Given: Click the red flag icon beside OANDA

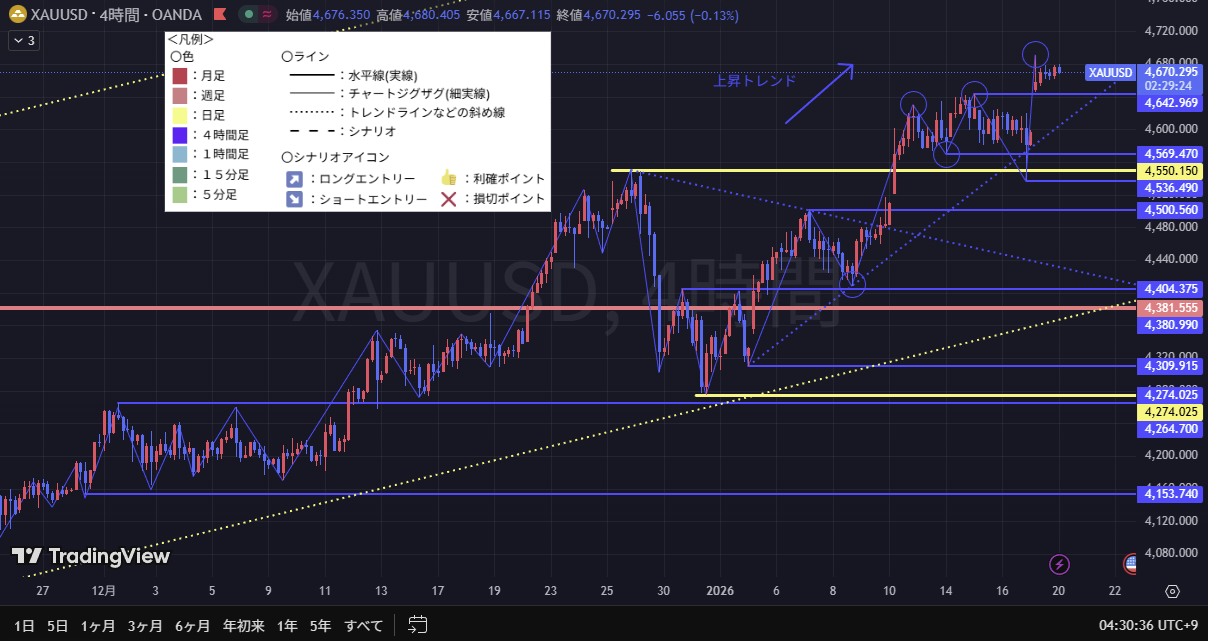Looking at the screenshot, I should (x=219, y=15).
